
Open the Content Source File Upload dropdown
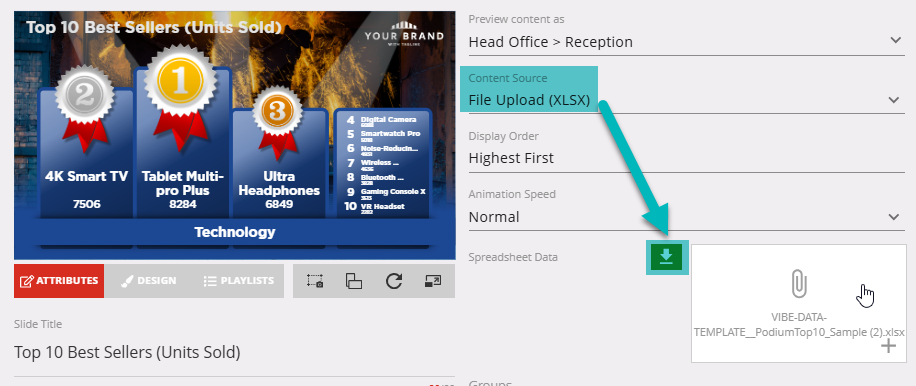point(686,100)
